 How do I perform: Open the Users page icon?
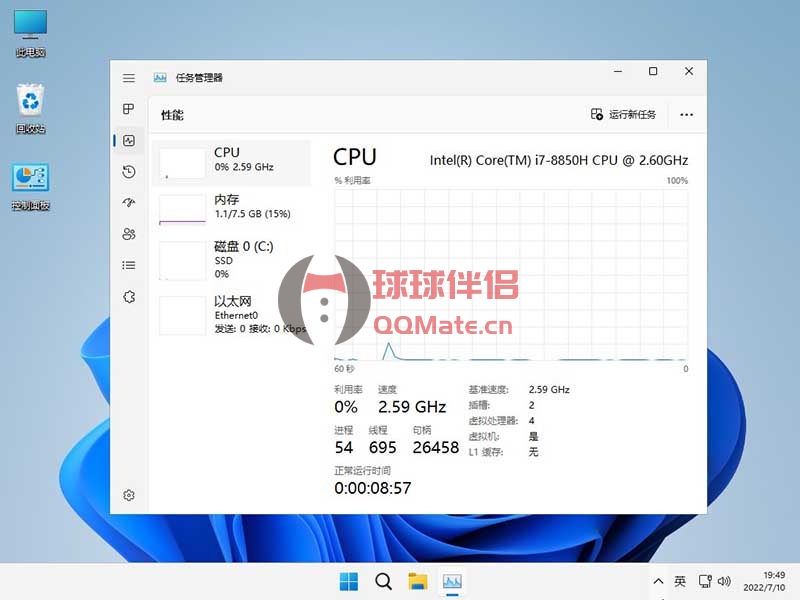click(129, 234)
